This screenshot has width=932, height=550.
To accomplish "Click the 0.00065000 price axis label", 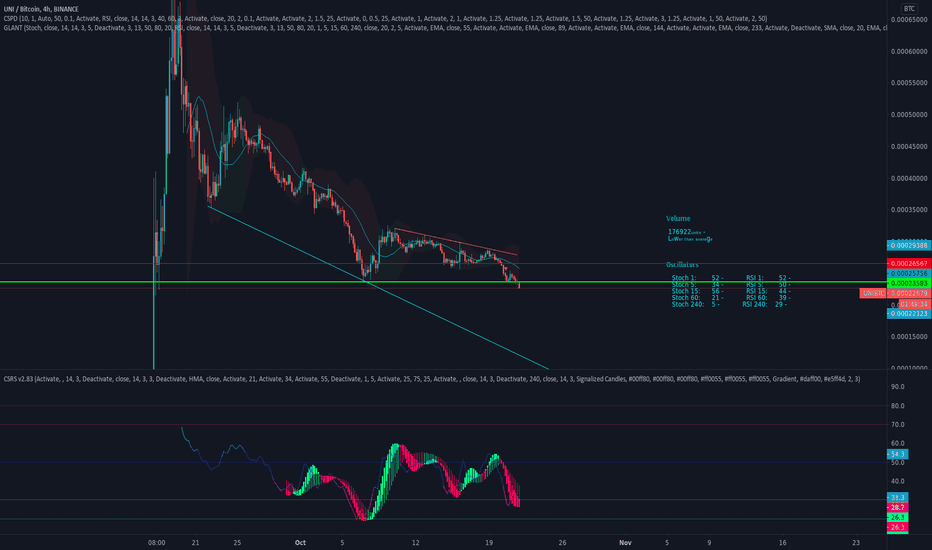I will coord(909,20).
